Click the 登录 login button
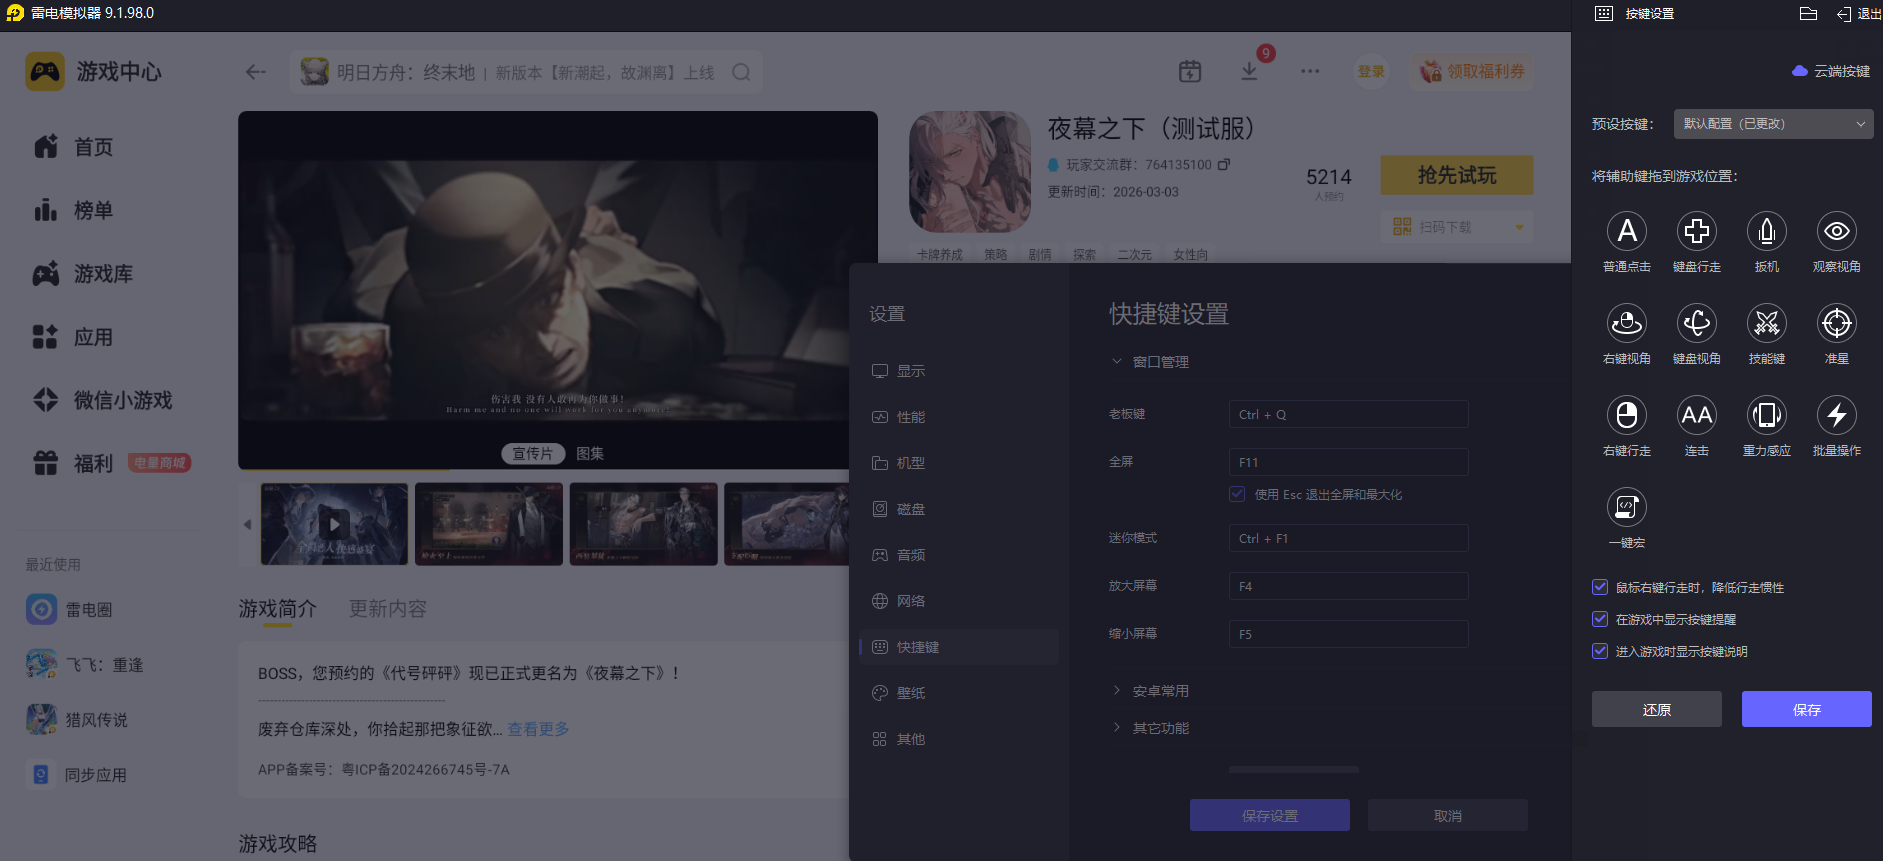This screenshot has height=861, width=1883. tap(1371, 71)
